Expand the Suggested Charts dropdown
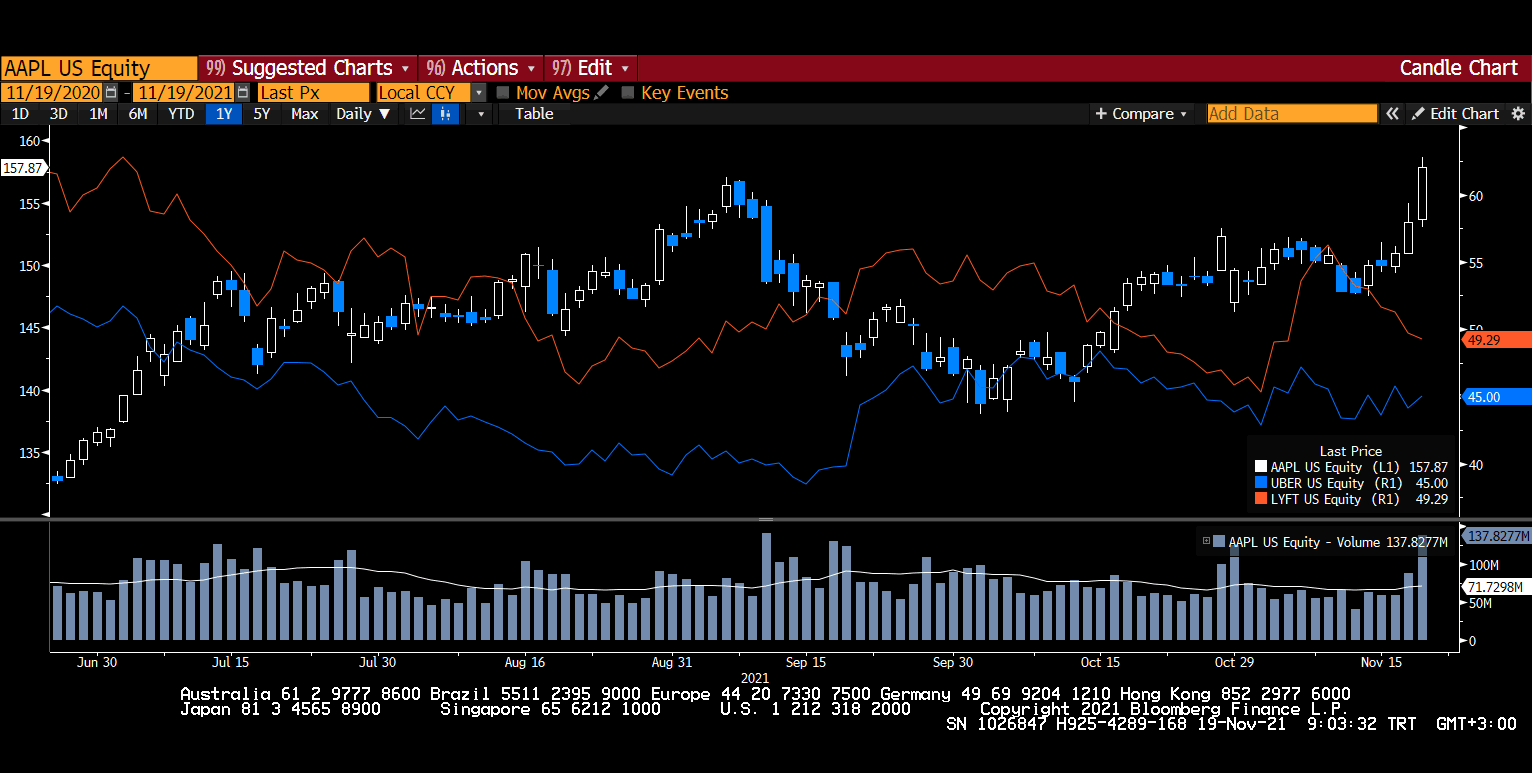Screen dimensions: 1532x773 coord(308,68)
